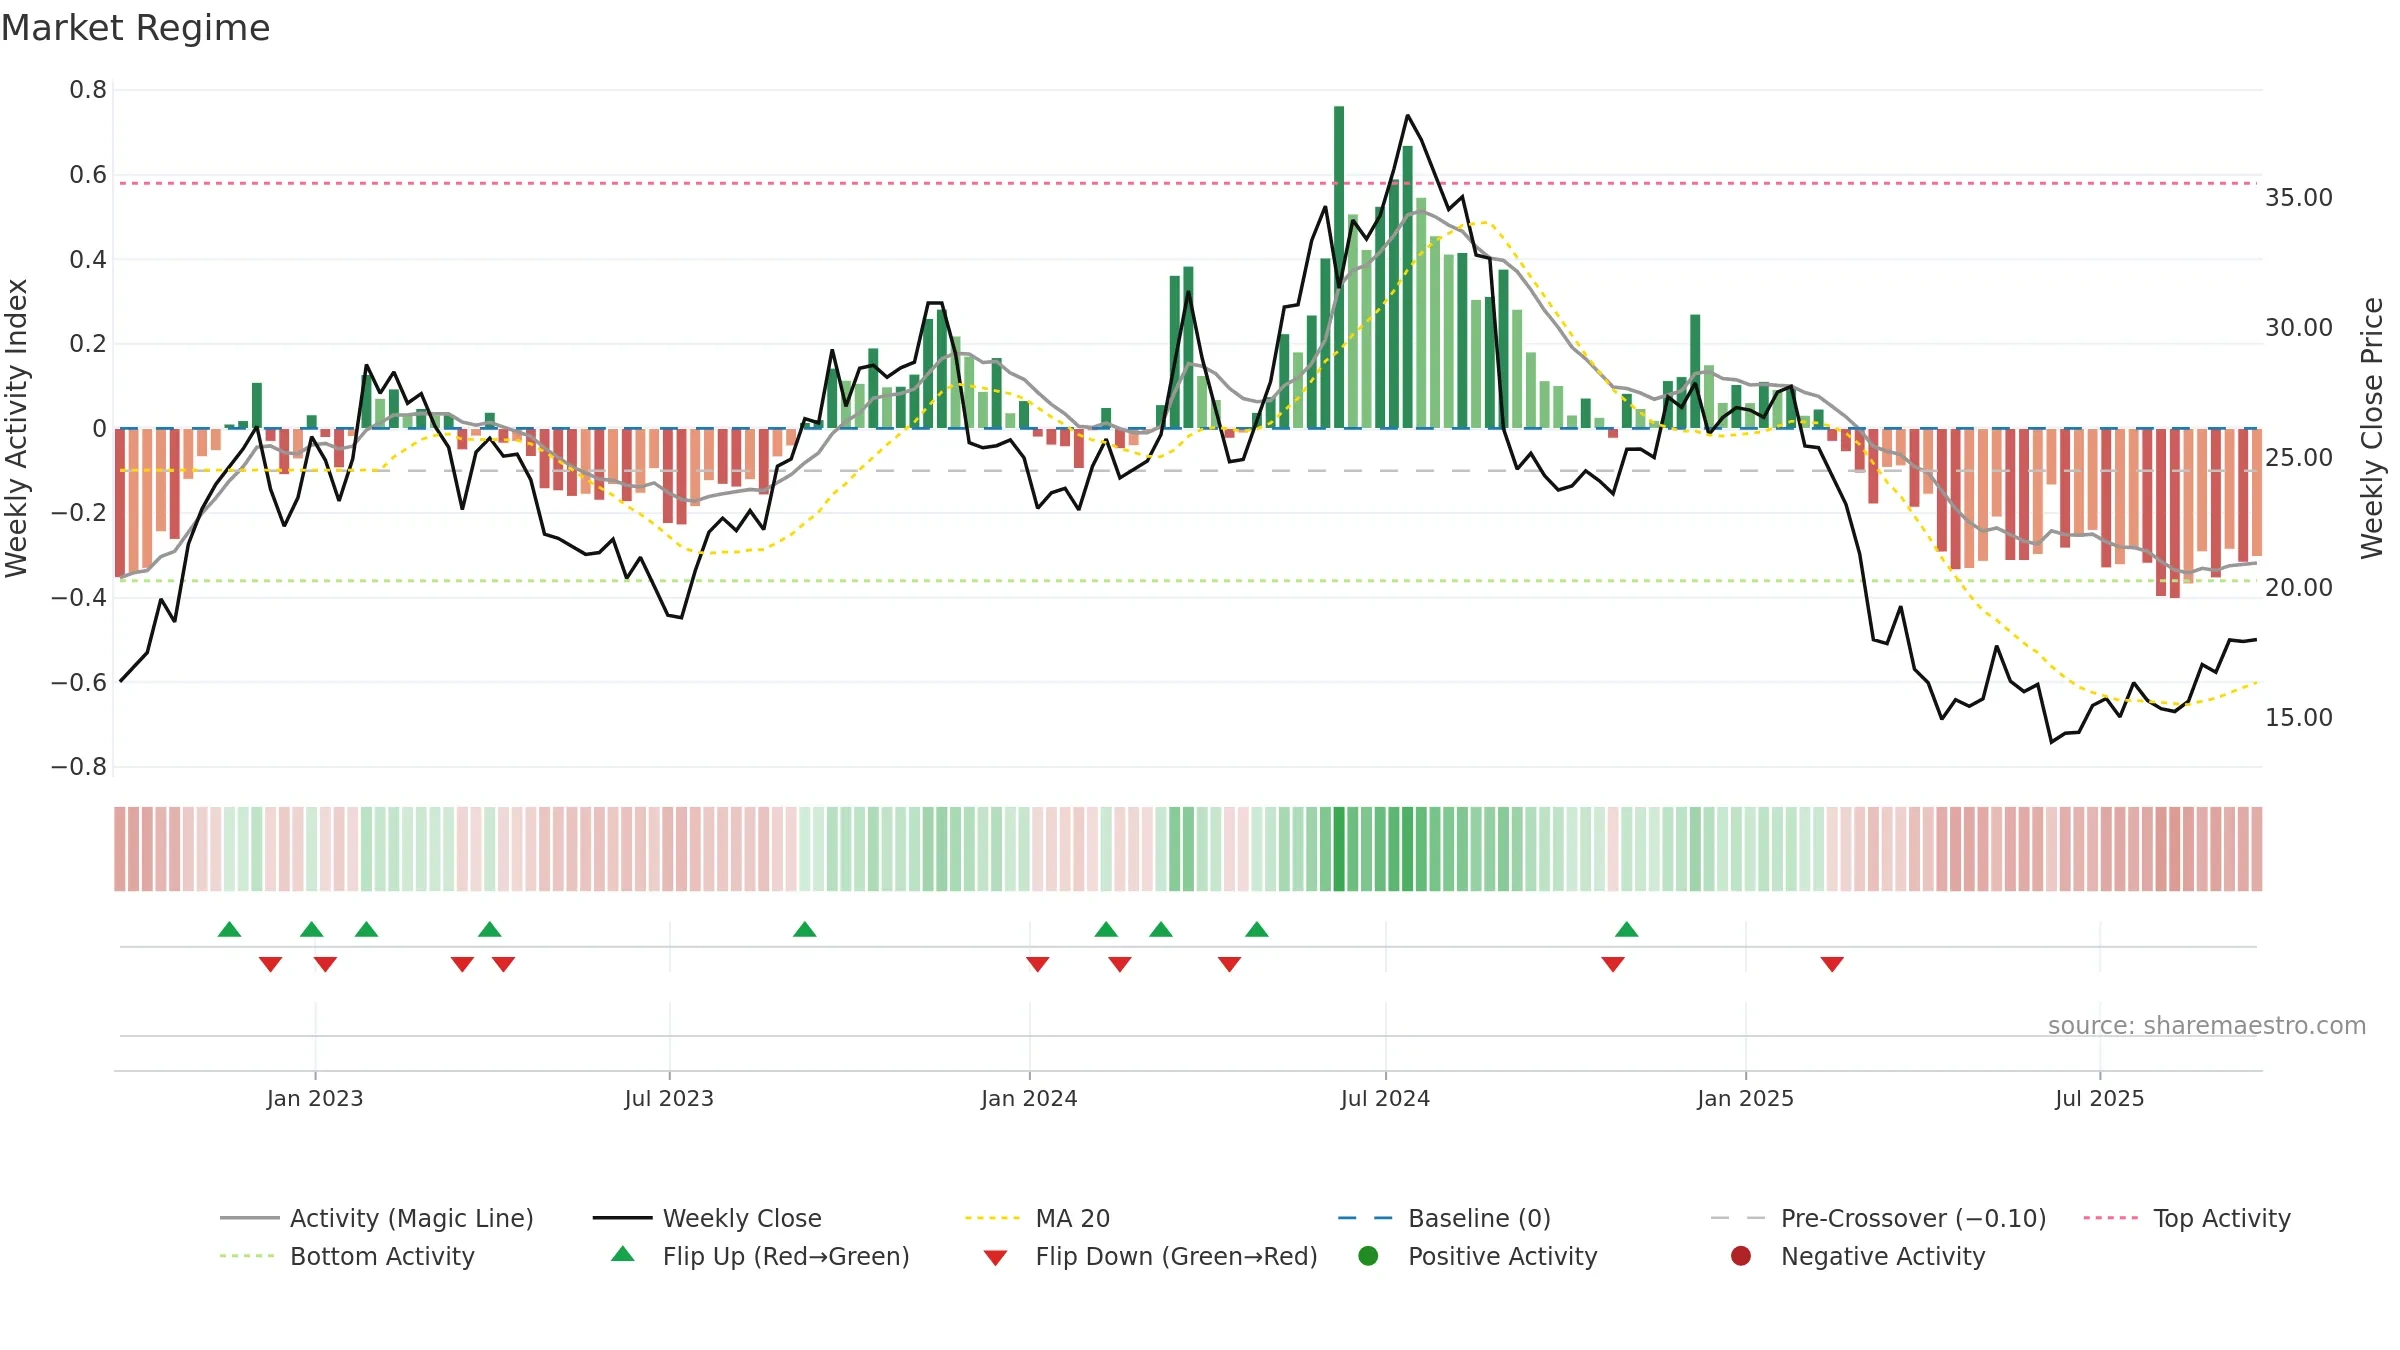
Task: Select the only Flip Up marker between Jul 2023 and Jan 2024
Action: pyautogui.click(x=804, y=929)
